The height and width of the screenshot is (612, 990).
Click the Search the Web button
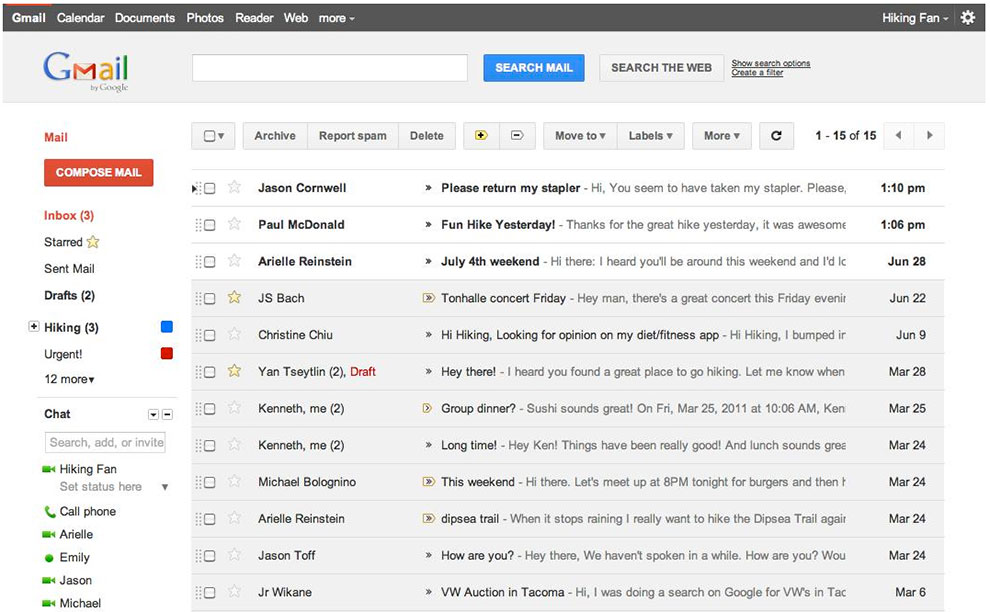(x=661, y=68)
